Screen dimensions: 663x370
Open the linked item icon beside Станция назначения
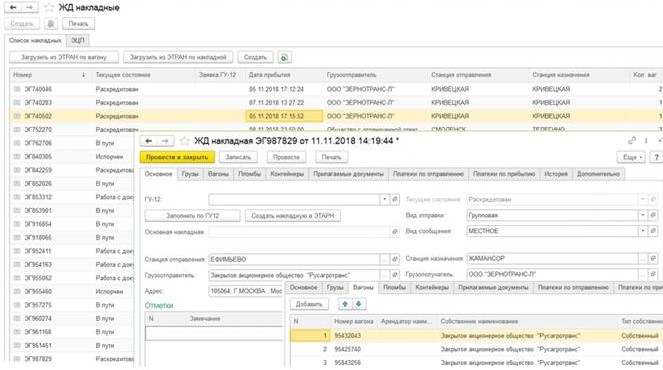(653, 258)
